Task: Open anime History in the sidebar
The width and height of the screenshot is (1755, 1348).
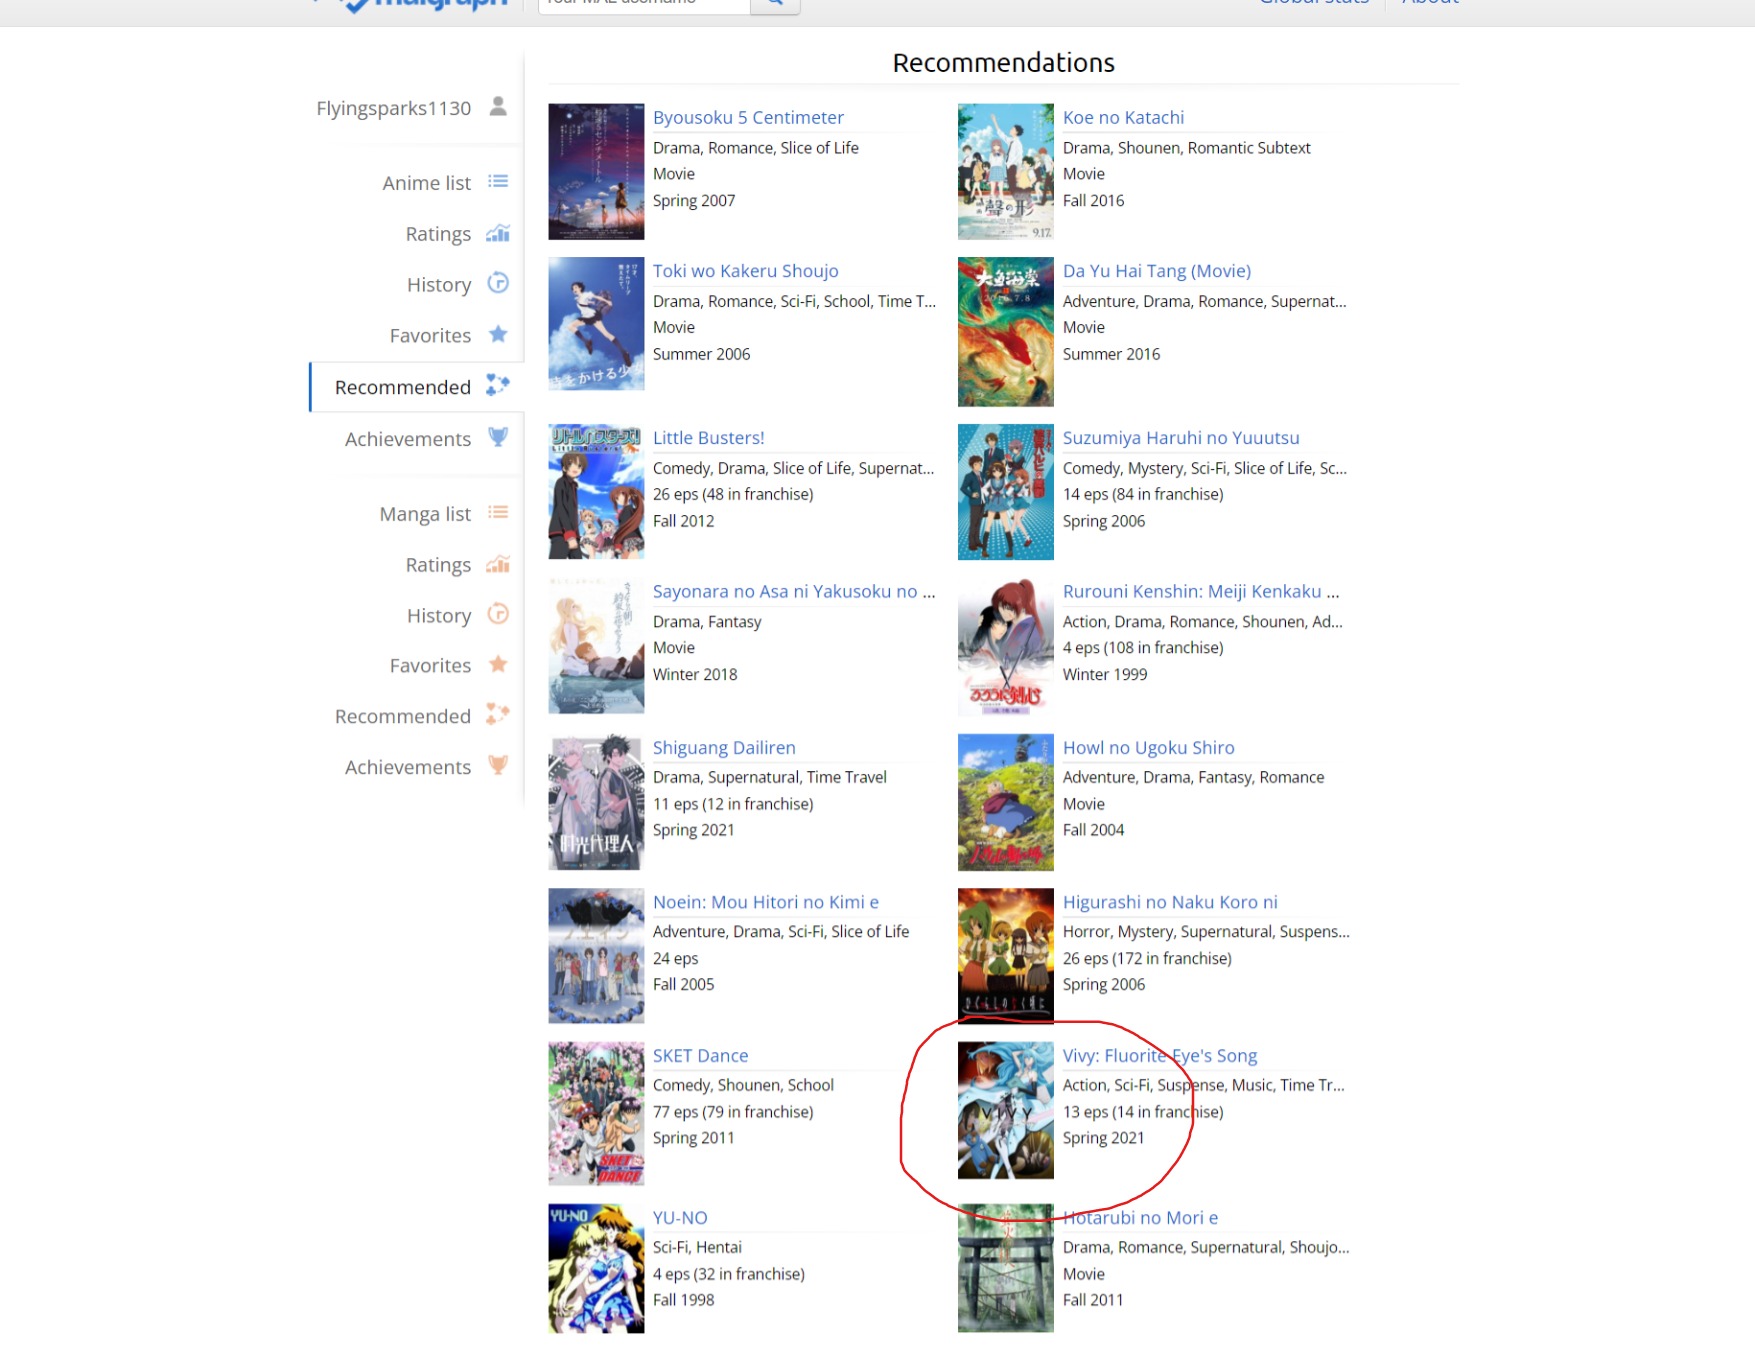Action: point(439,285)
